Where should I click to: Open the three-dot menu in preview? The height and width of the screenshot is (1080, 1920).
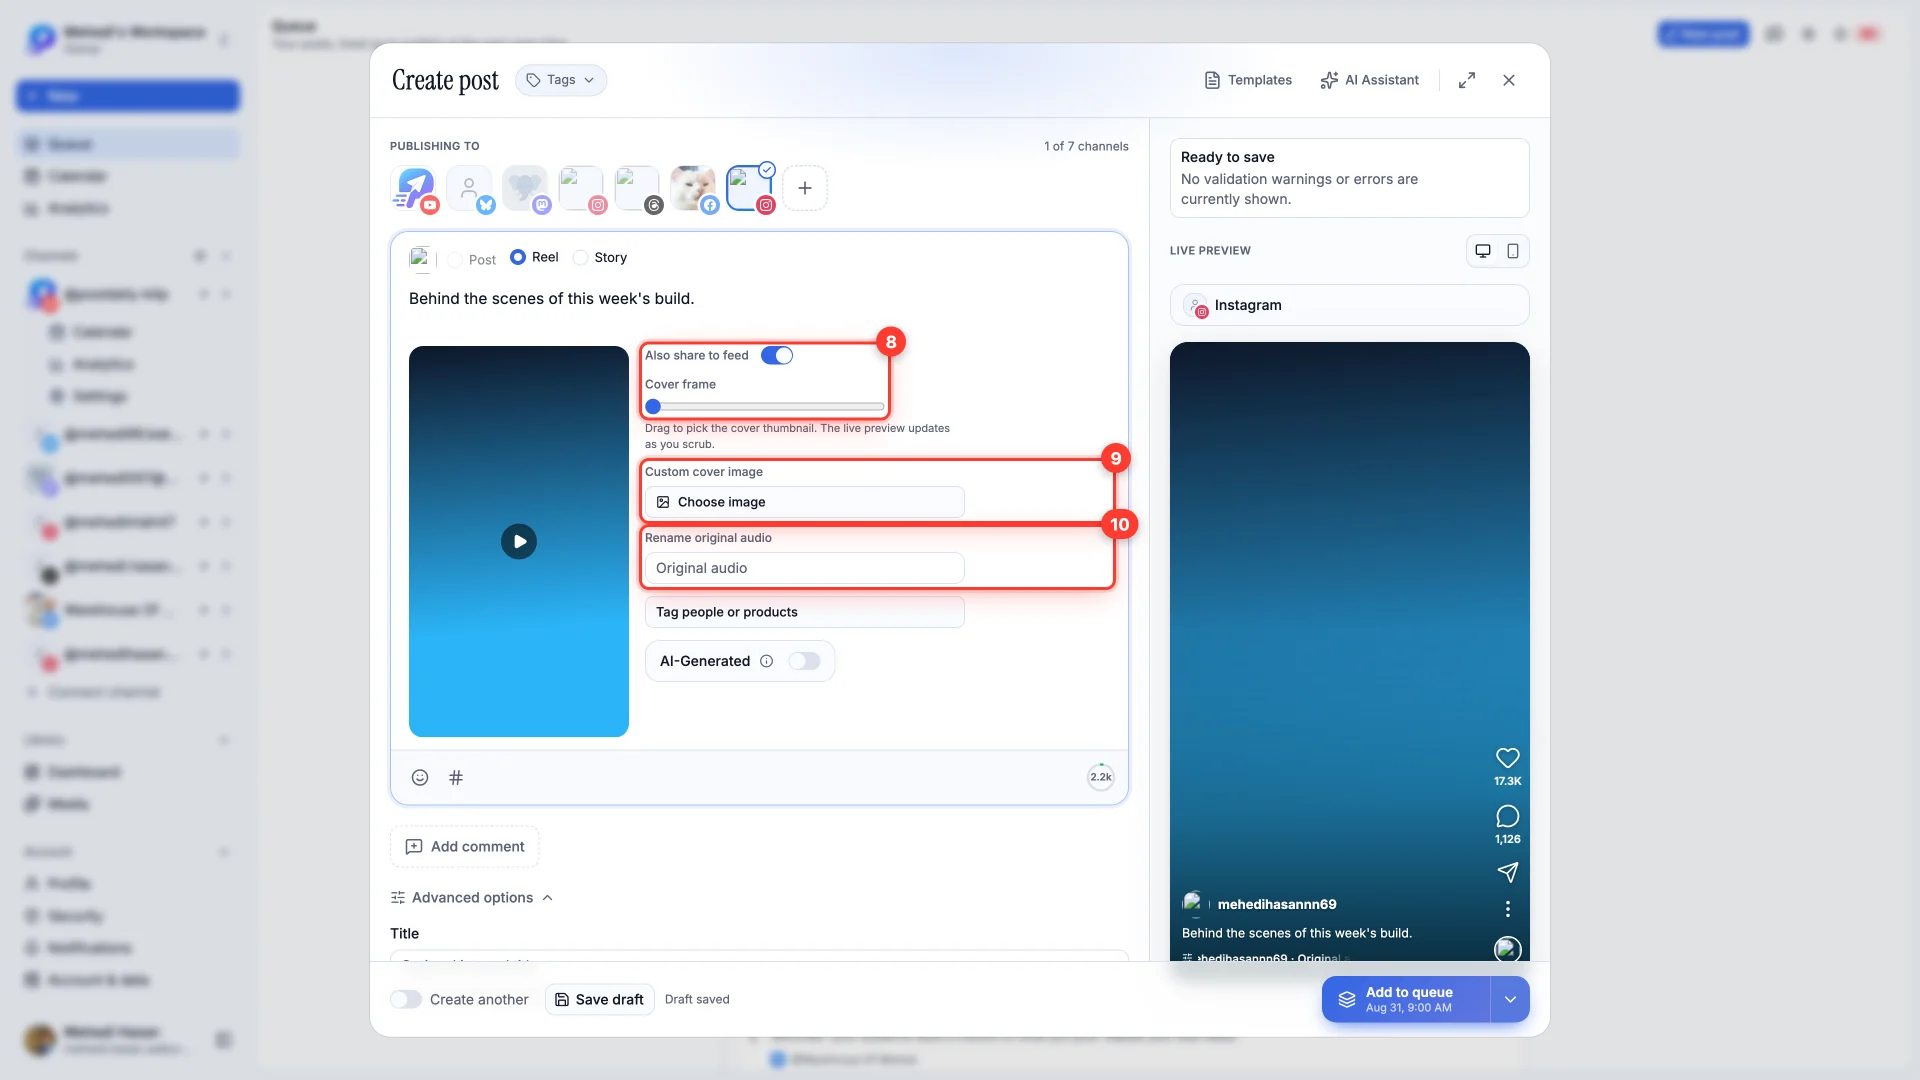click(1508, 909)
